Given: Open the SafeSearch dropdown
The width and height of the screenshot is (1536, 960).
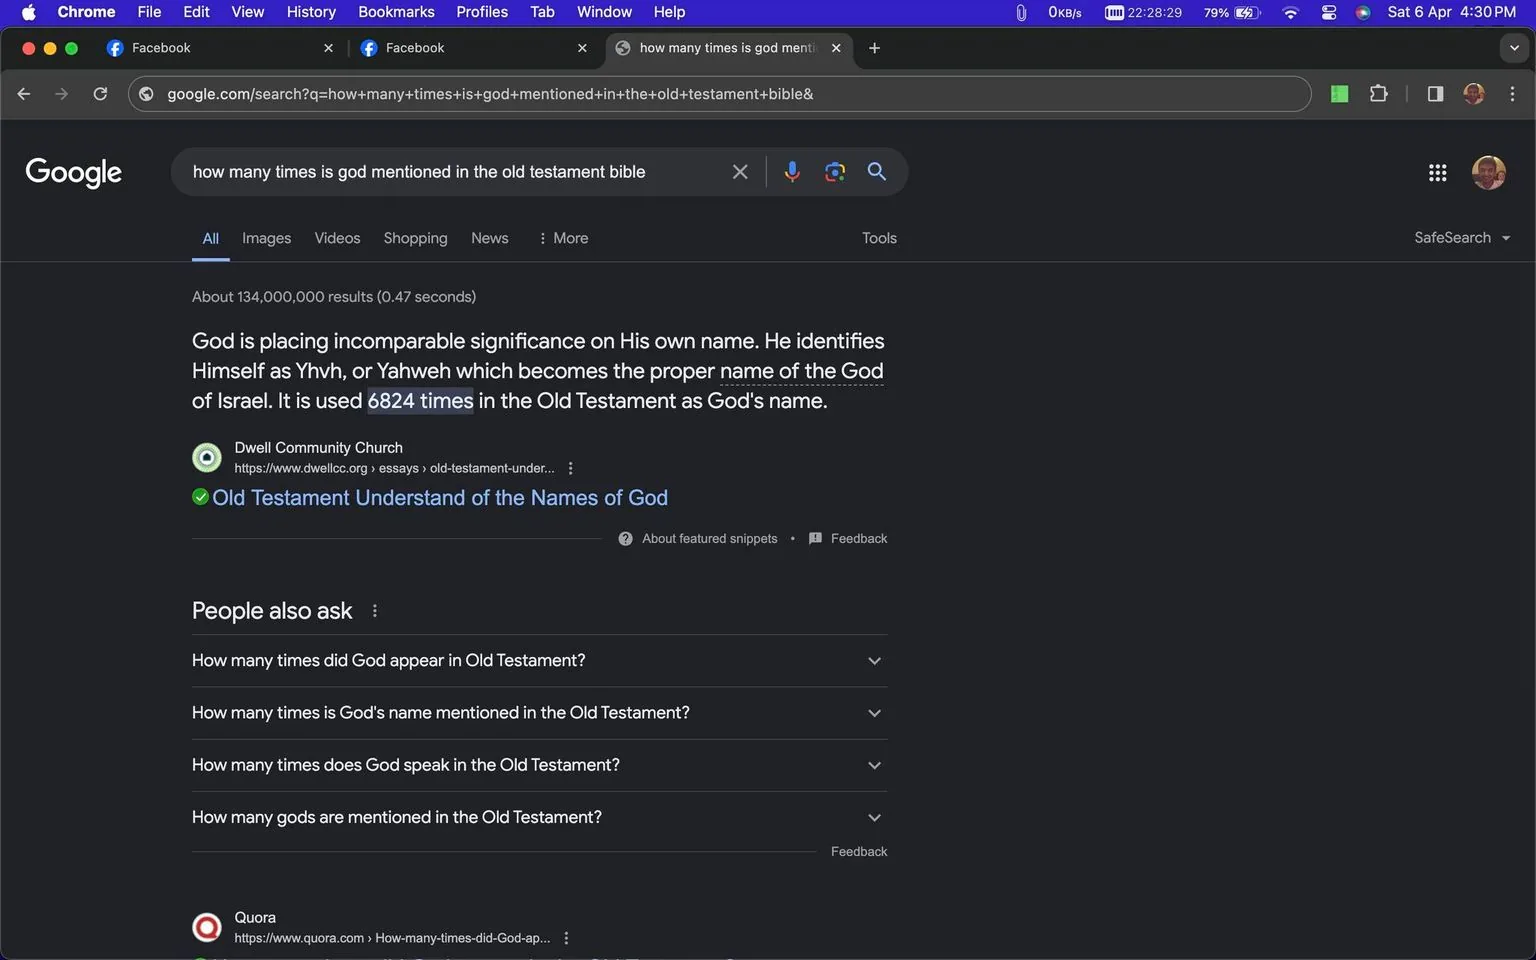Looking at the screenshot, I should 1462,237.
